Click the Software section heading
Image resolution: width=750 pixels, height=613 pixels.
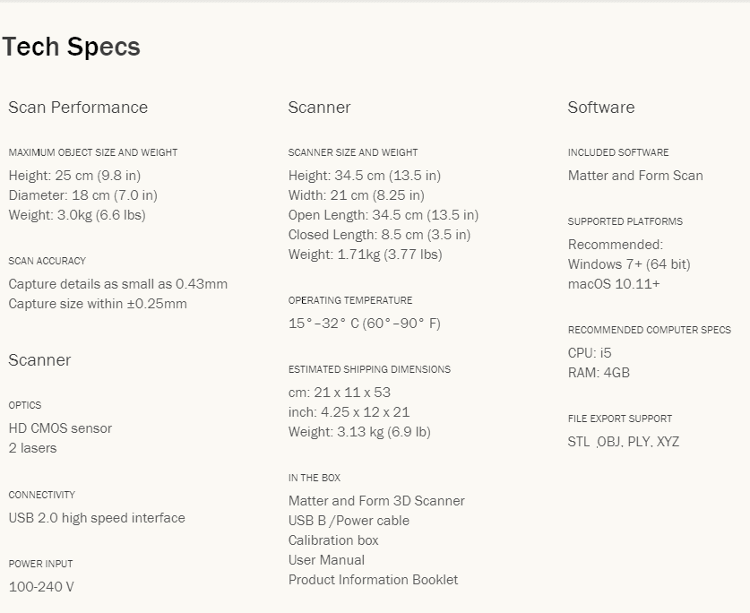pos(601,108)
